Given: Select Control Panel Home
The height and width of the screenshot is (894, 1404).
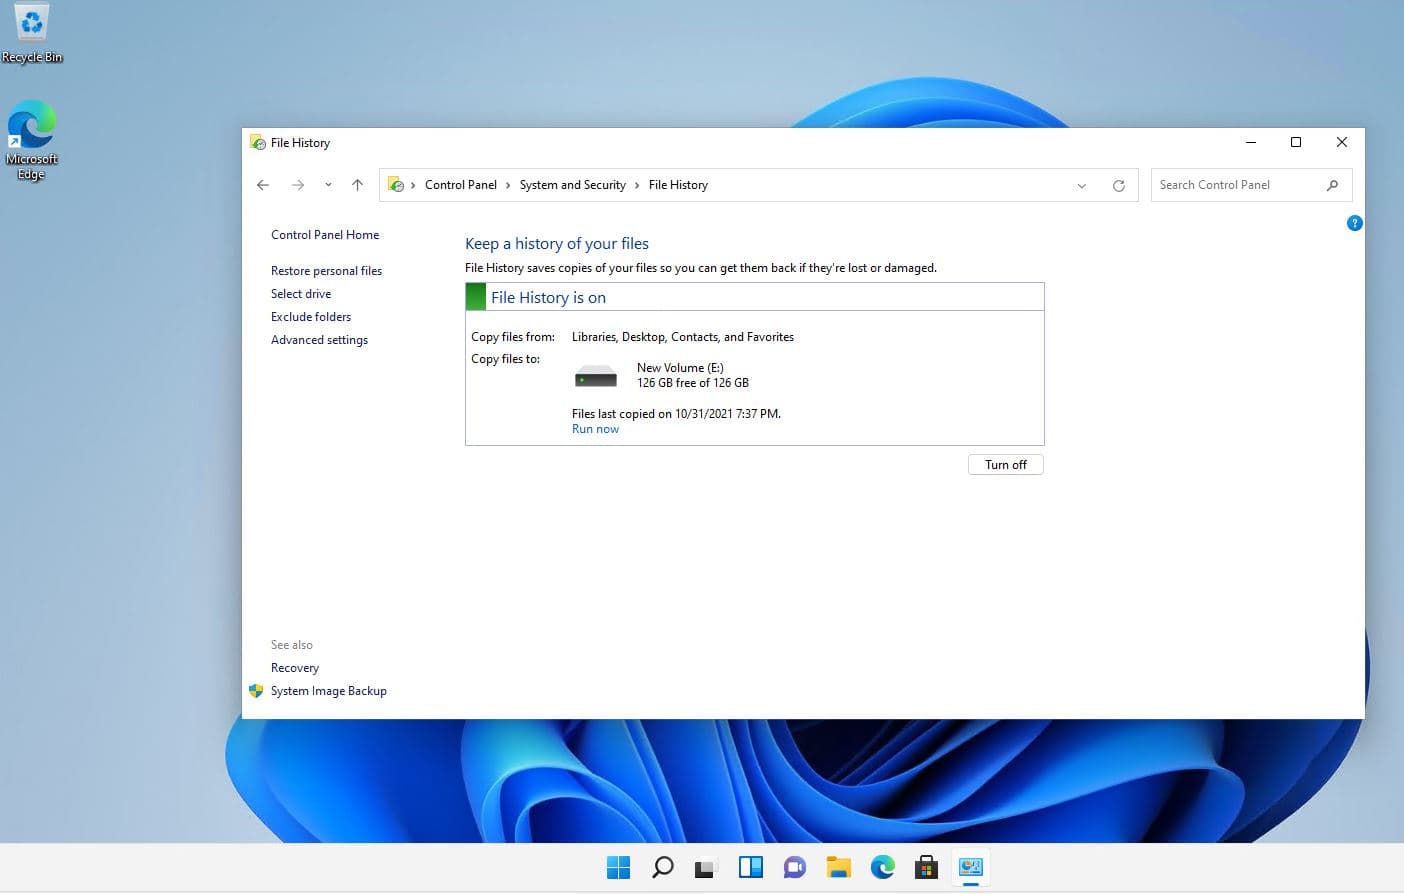Looking at the screenshot, I should pos(325,234).
